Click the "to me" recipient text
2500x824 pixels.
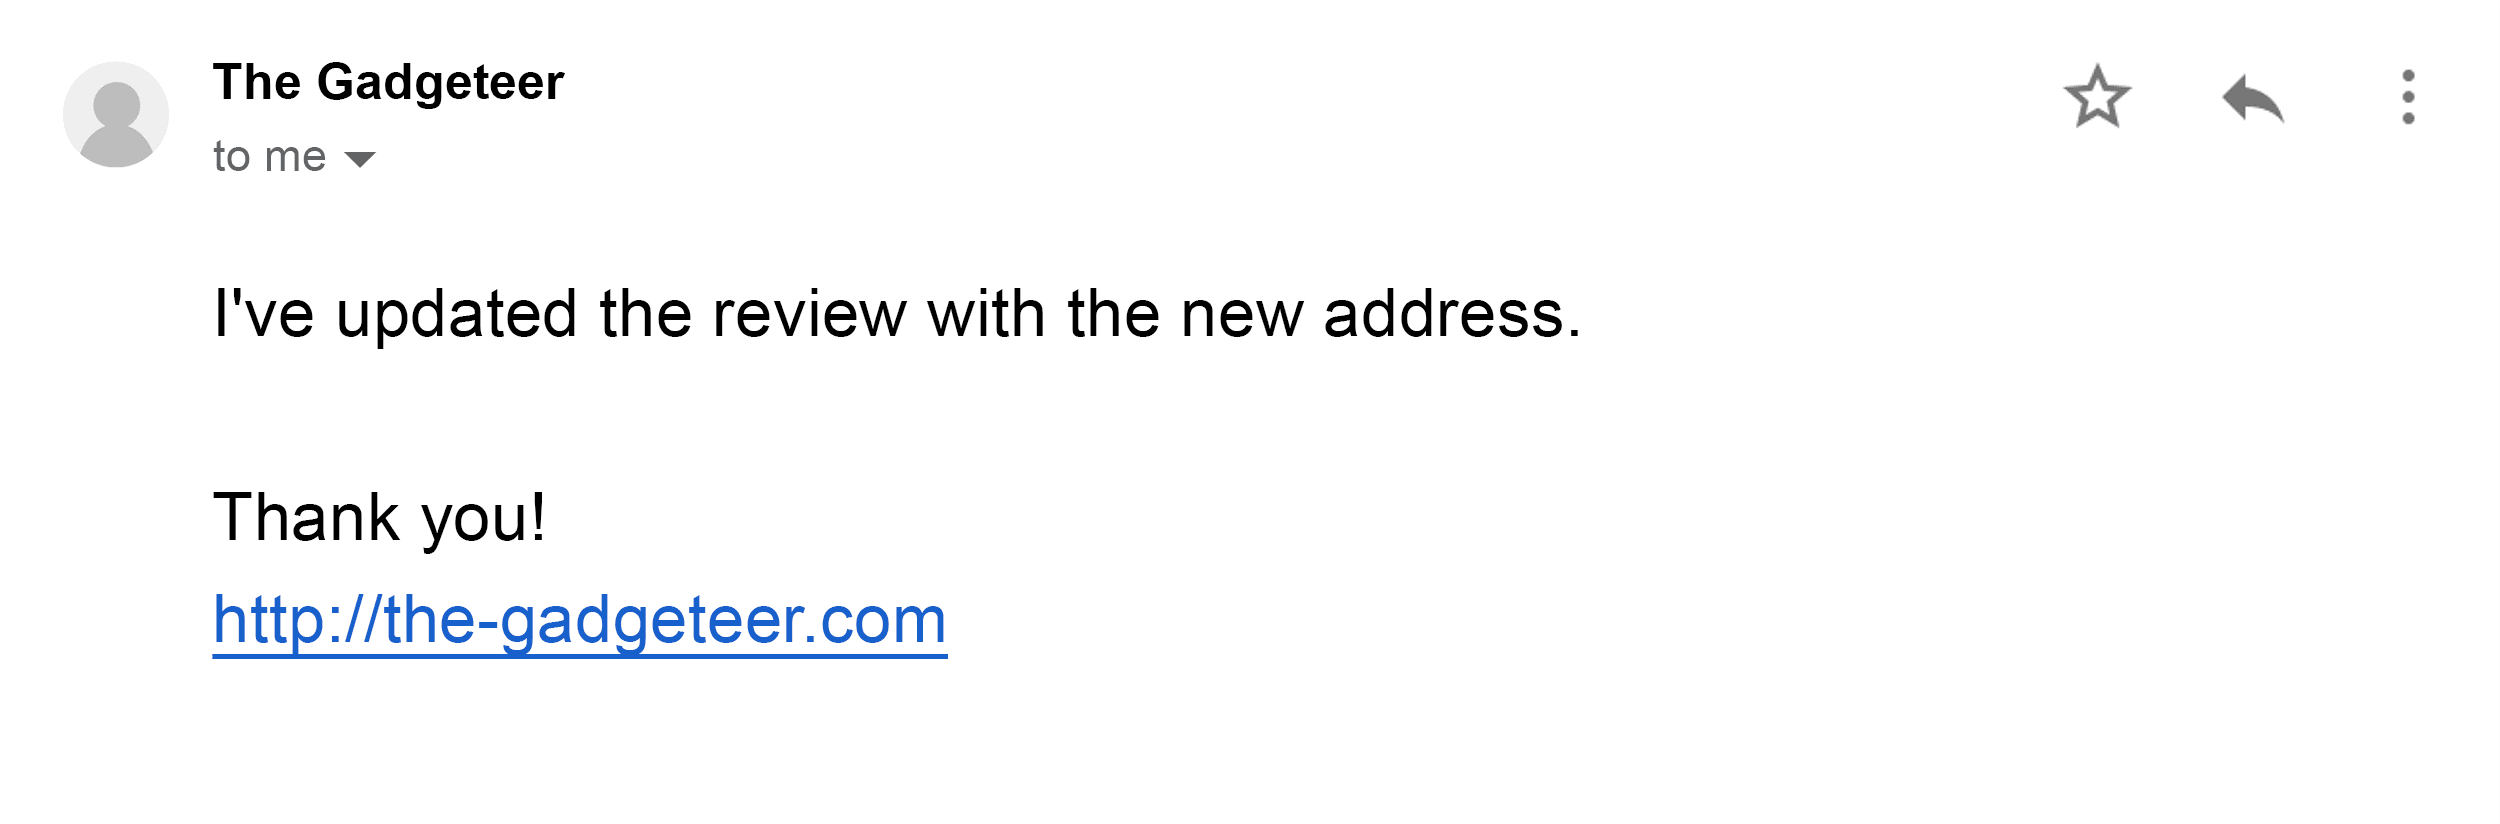click(x=269, y=157)
